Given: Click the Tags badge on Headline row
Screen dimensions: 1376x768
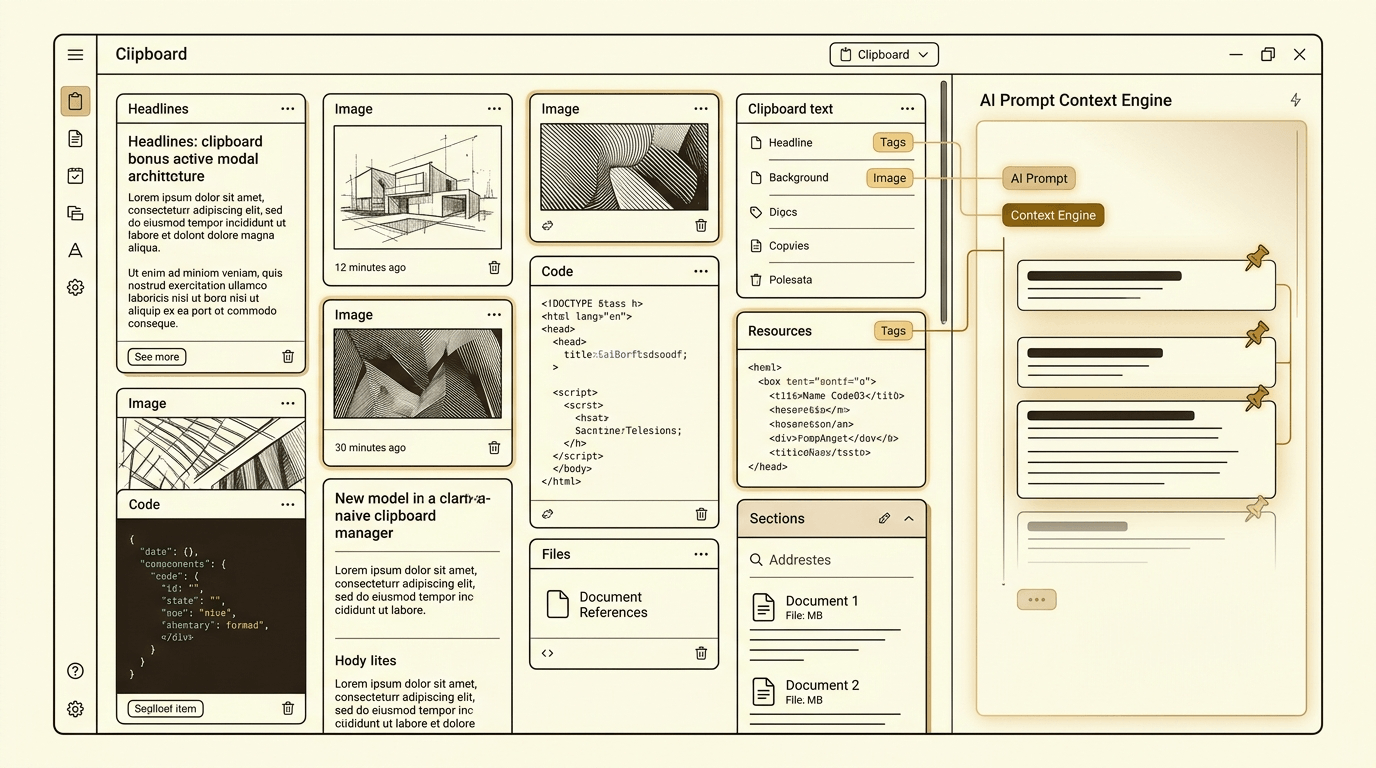Looking at the screenshot, I should (893, 143).
